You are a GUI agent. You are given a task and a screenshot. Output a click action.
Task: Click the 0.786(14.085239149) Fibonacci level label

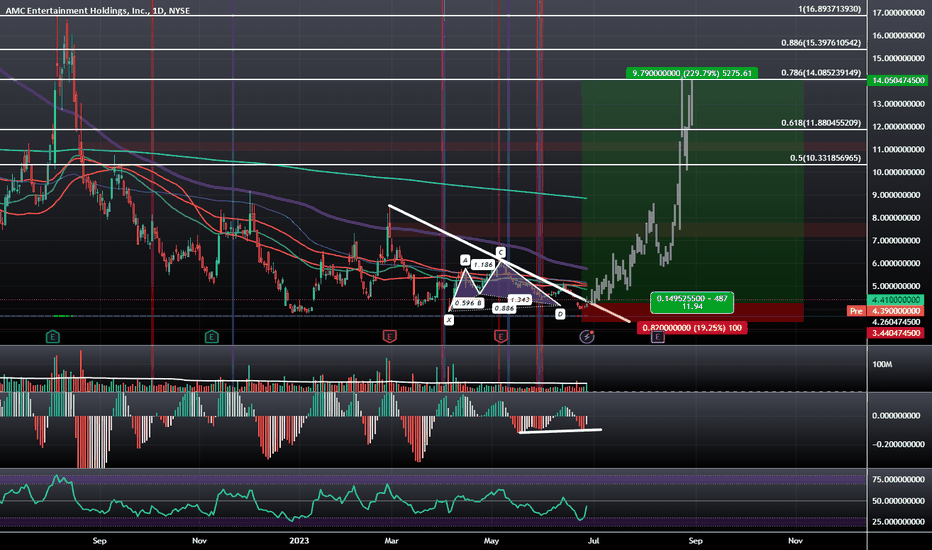click(821, 73)
